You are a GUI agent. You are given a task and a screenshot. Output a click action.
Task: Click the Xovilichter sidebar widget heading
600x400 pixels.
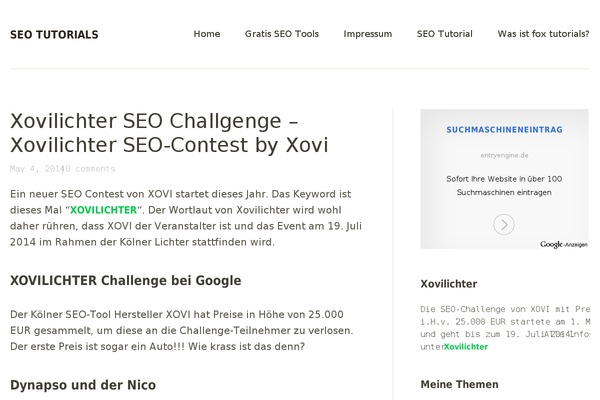tap(448, 284)
